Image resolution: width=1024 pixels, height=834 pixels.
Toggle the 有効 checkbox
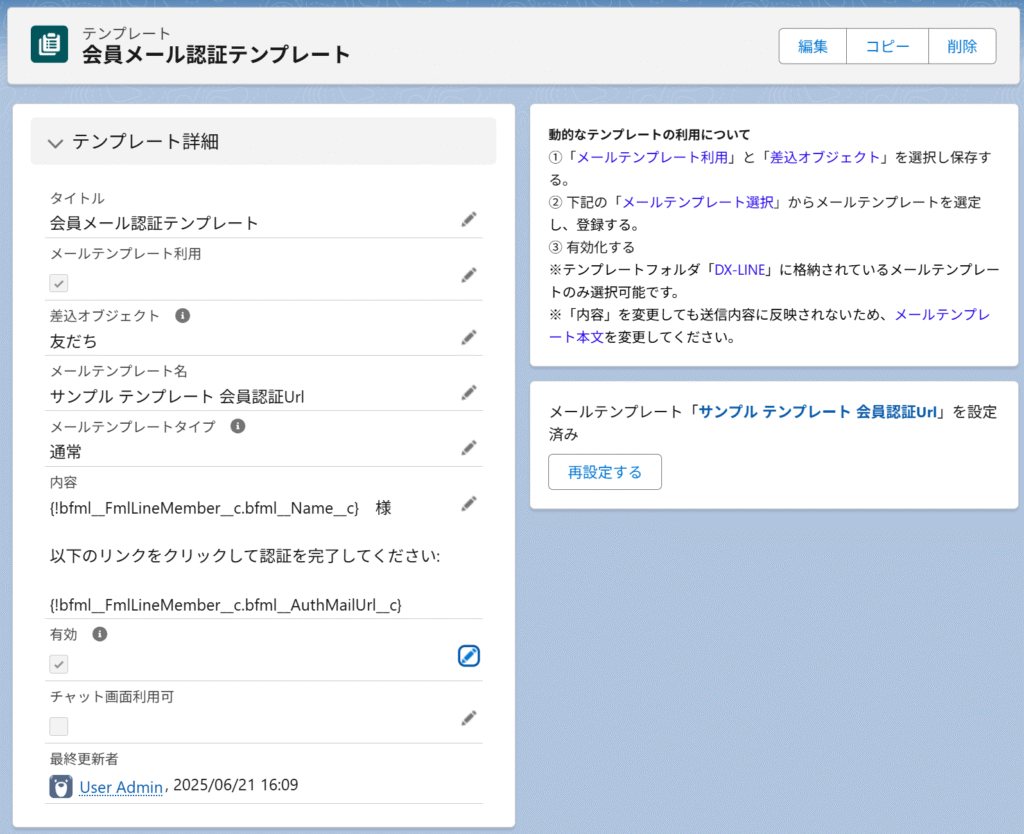[60, 664]
